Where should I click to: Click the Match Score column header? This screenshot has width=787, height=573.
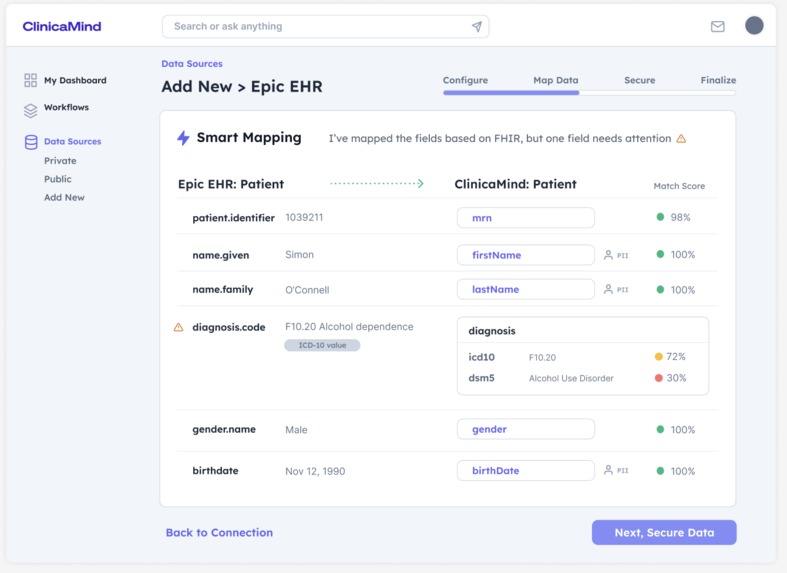point(679,186)
